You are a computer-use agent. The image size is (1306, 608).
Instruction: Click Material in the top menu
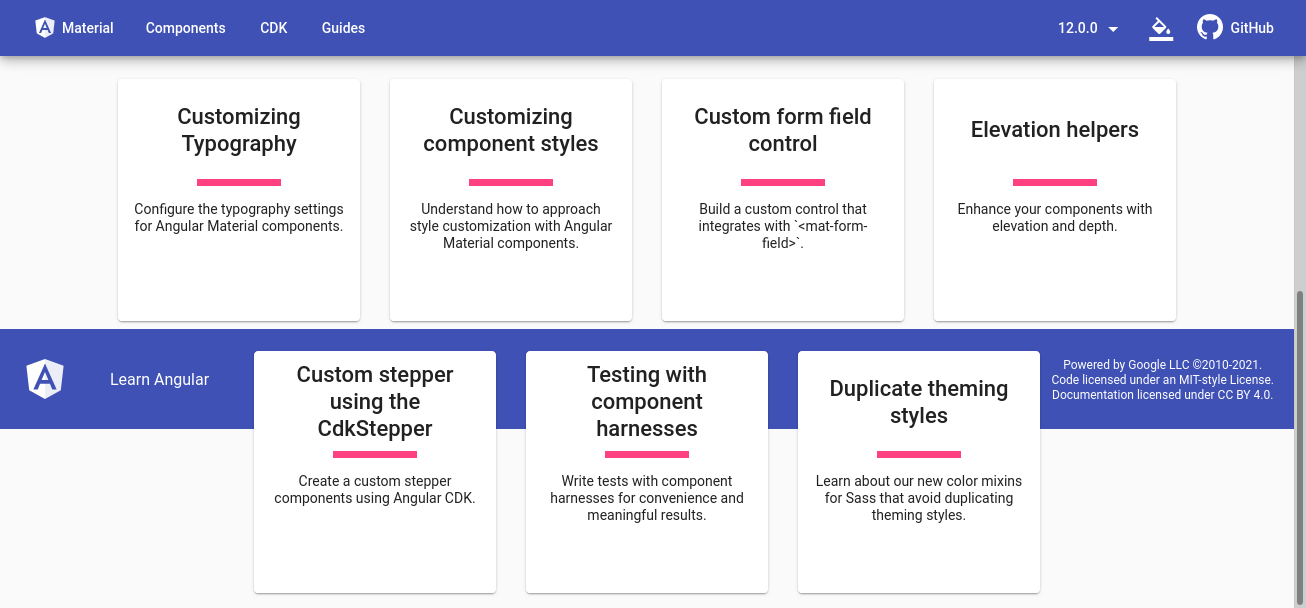(88, 27)
